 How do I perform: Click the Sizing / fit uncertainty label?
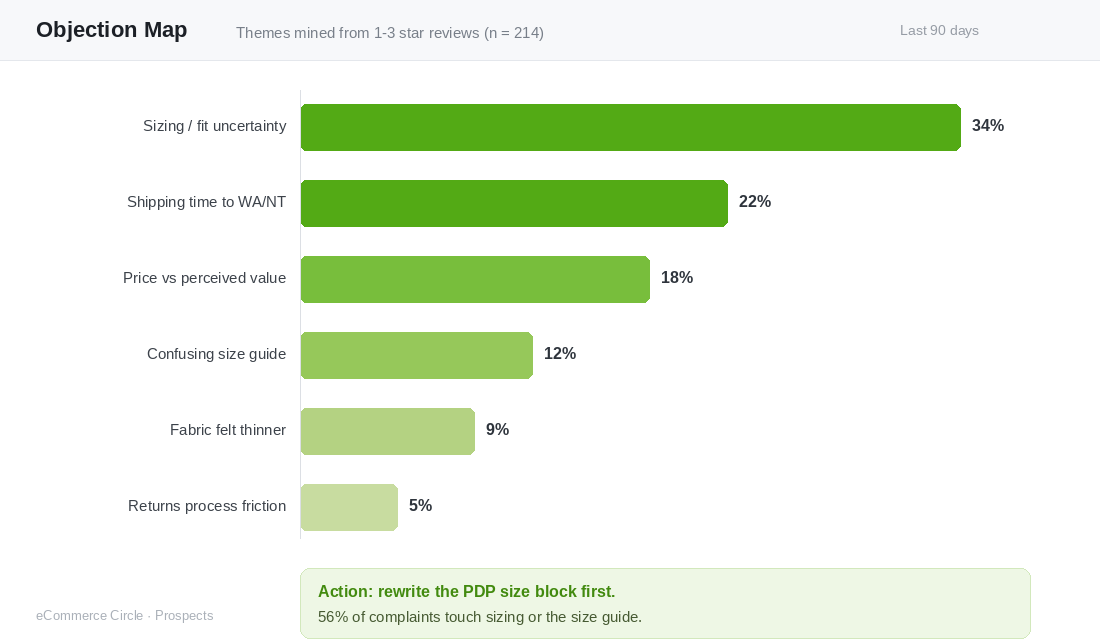215,126
